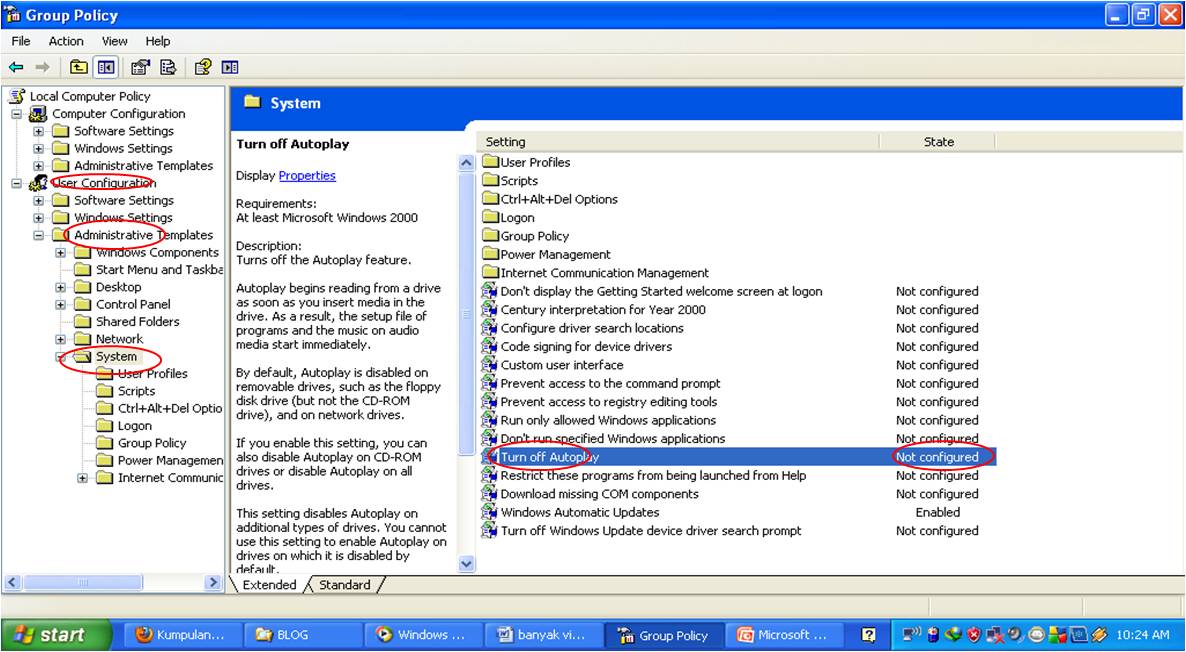The height and width of the screenshot is (652, 1186).
Task: Open the Firefox Kumpulan taskbar button
Action: tap(182, 635)
